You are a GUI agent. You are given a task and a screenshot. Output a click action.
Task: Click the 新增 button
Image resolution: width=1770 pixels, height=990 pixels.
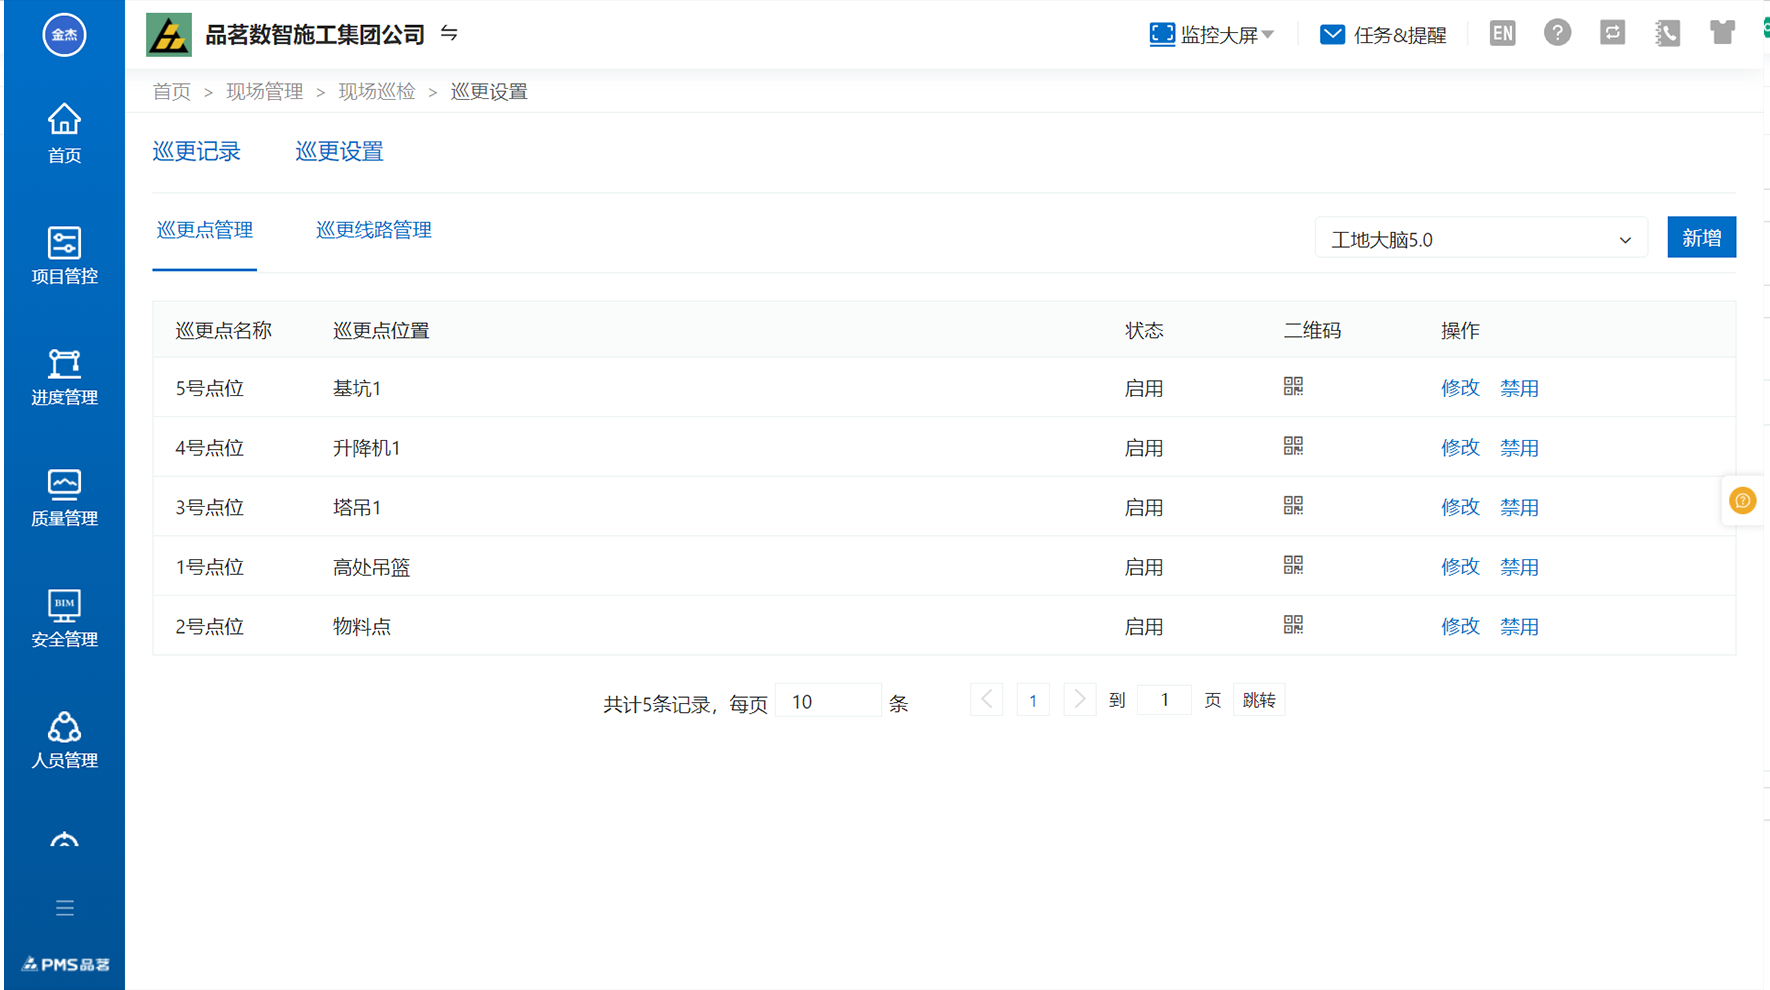1701,238
